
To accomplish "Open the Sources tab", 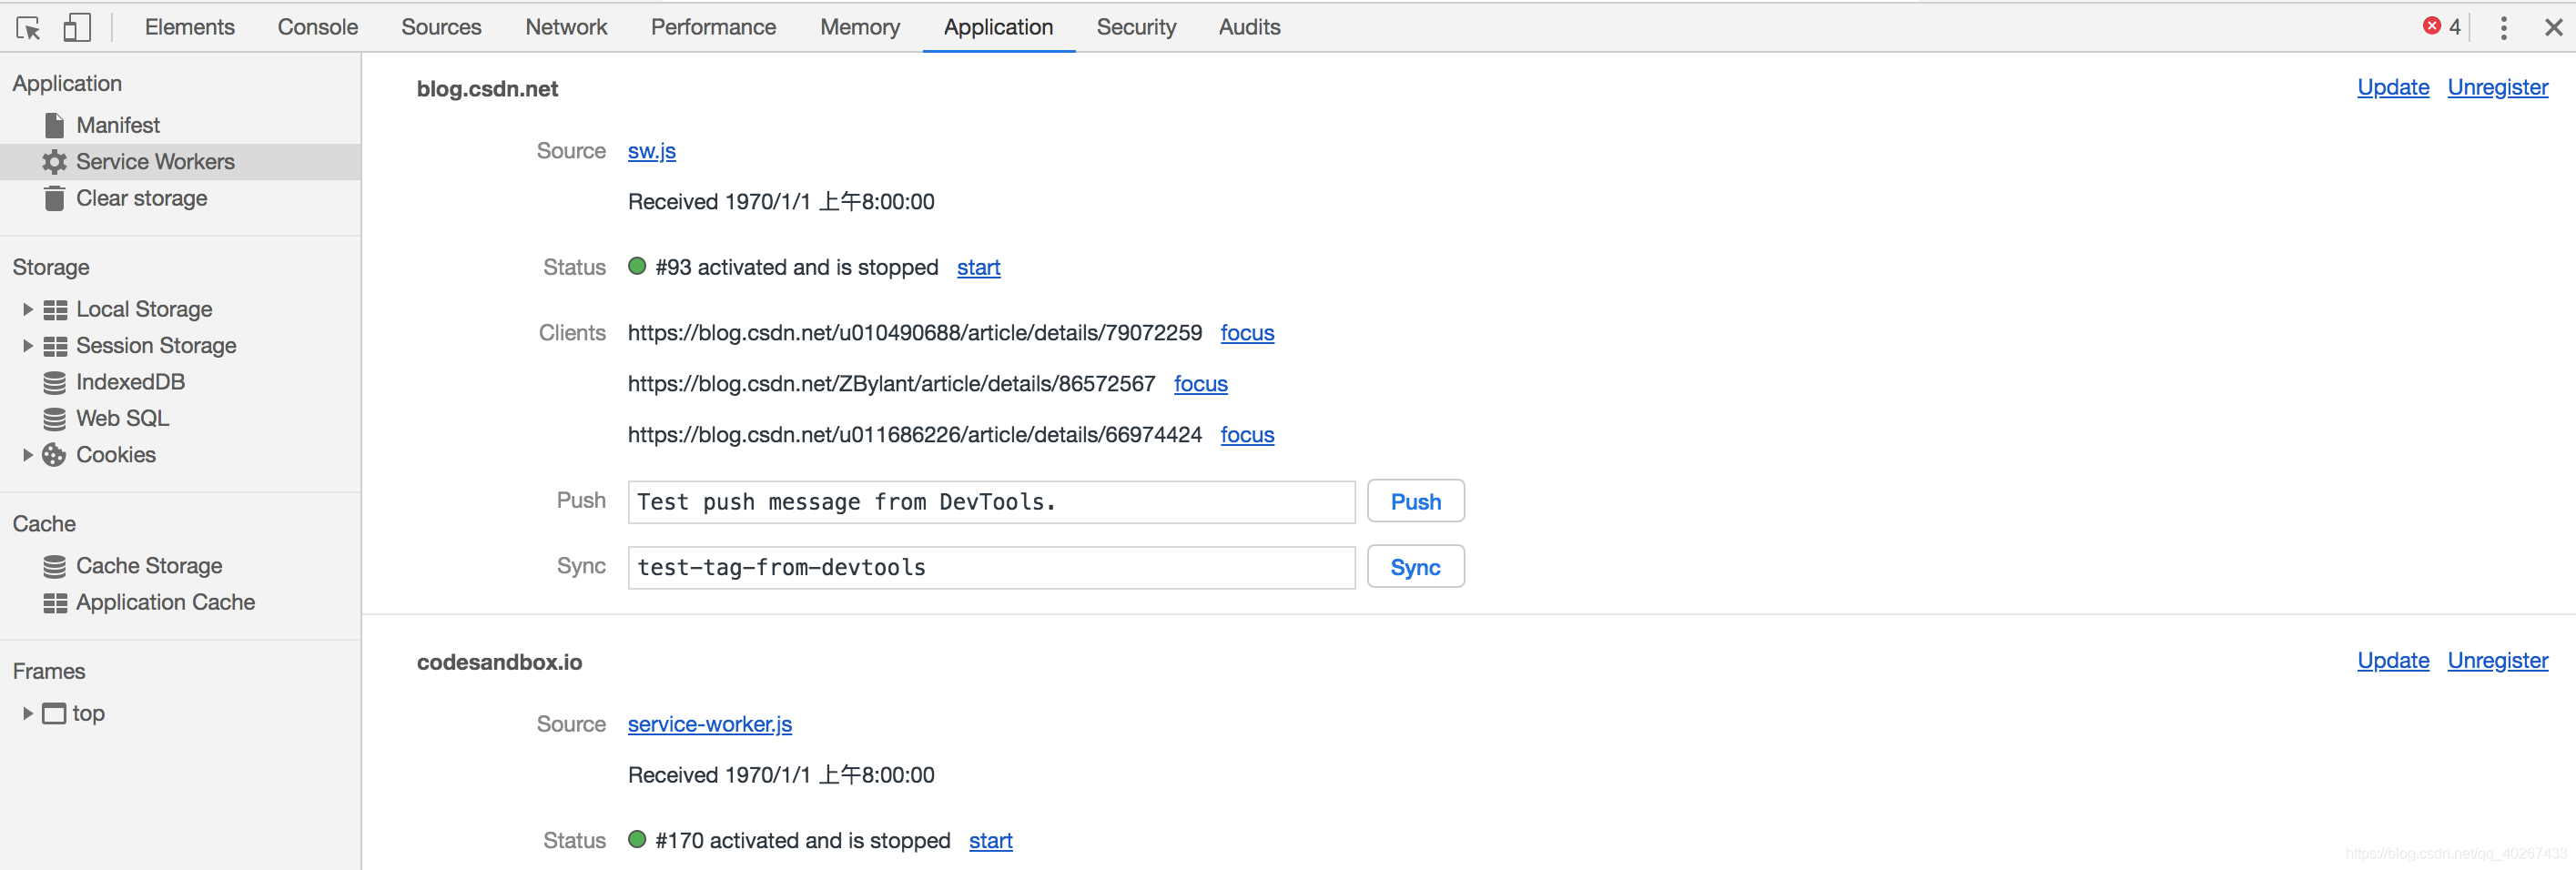I will coord(441,27).
